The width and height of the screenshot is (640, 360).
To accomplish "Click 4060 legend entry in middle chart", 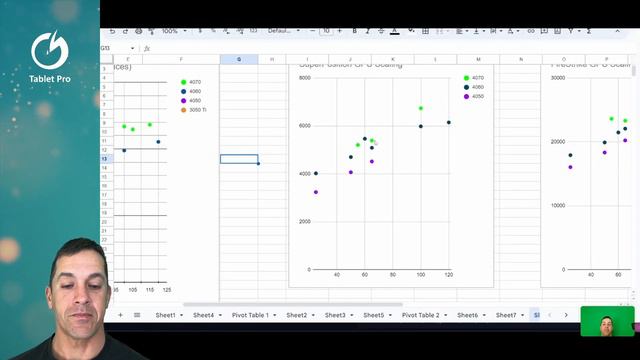I will click(x=473, y=87).
